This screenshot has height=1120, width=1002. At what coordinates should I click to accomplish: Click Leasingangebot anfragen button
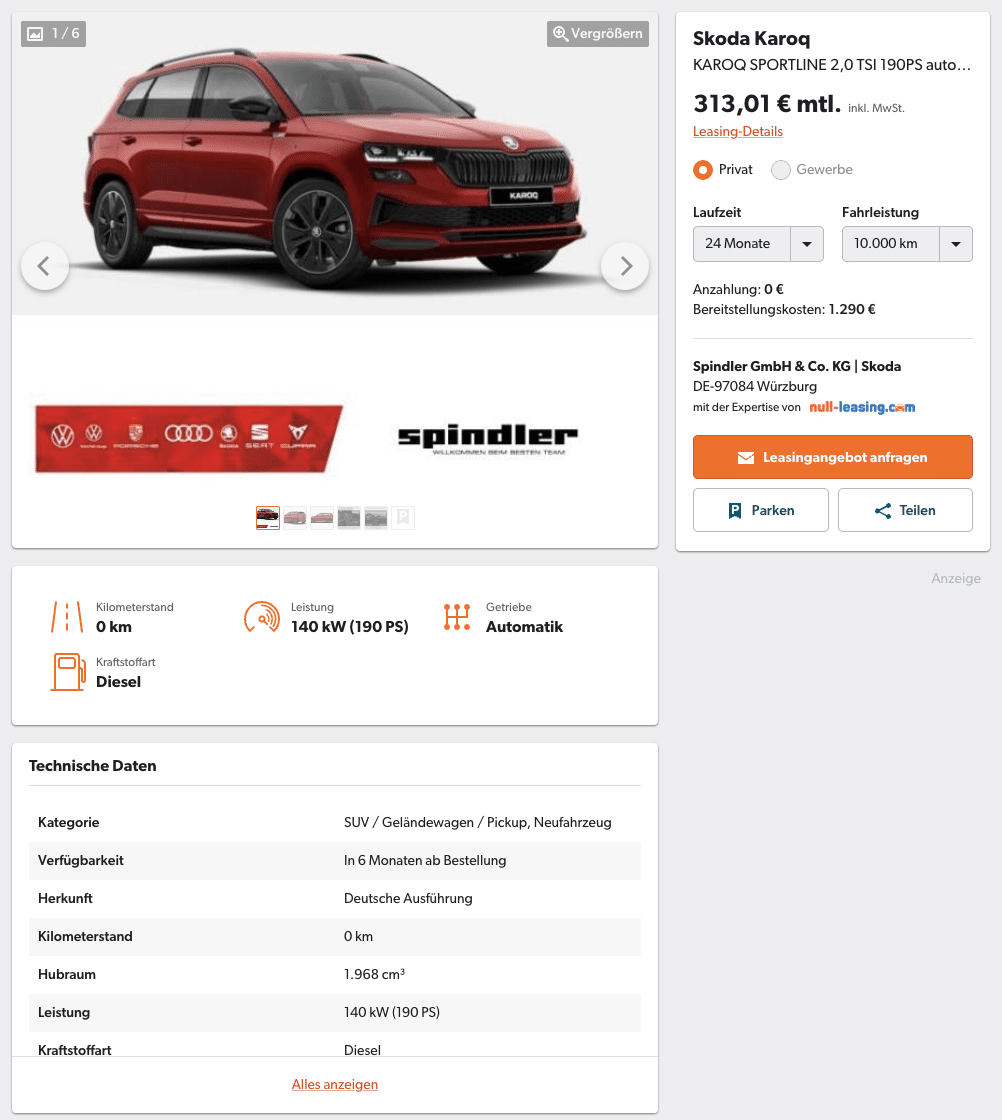pos(833,457)
